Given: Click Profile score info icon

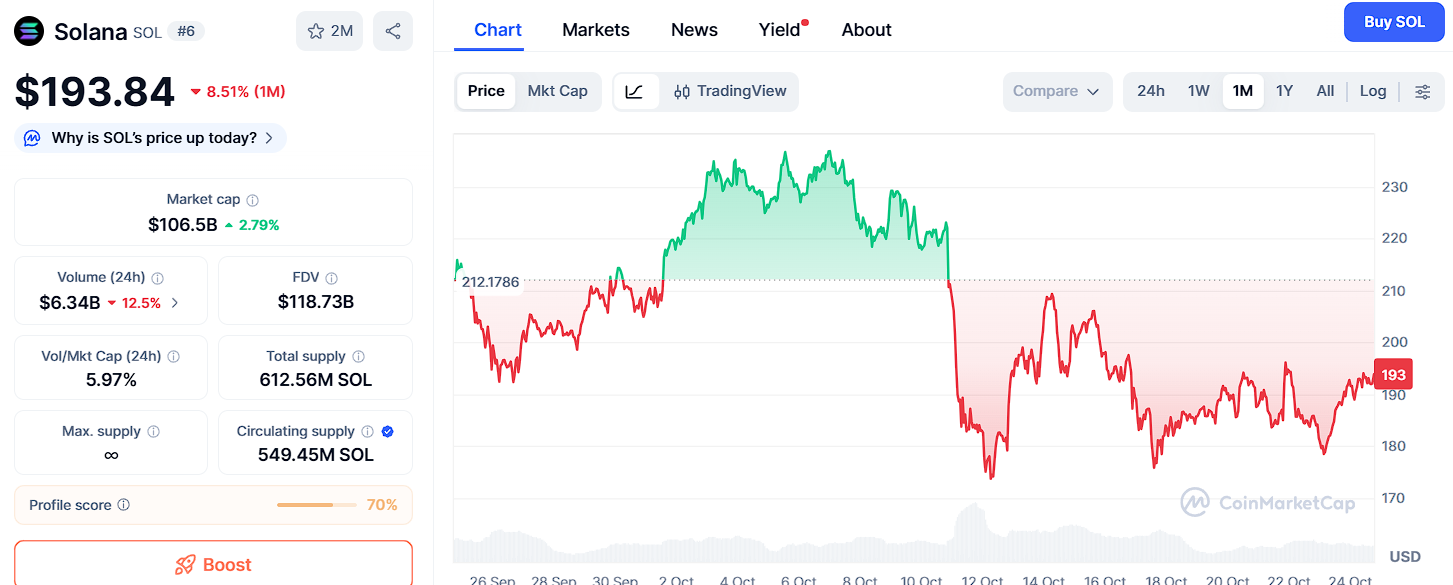Looking at the screenshot, I should [124, 505].
